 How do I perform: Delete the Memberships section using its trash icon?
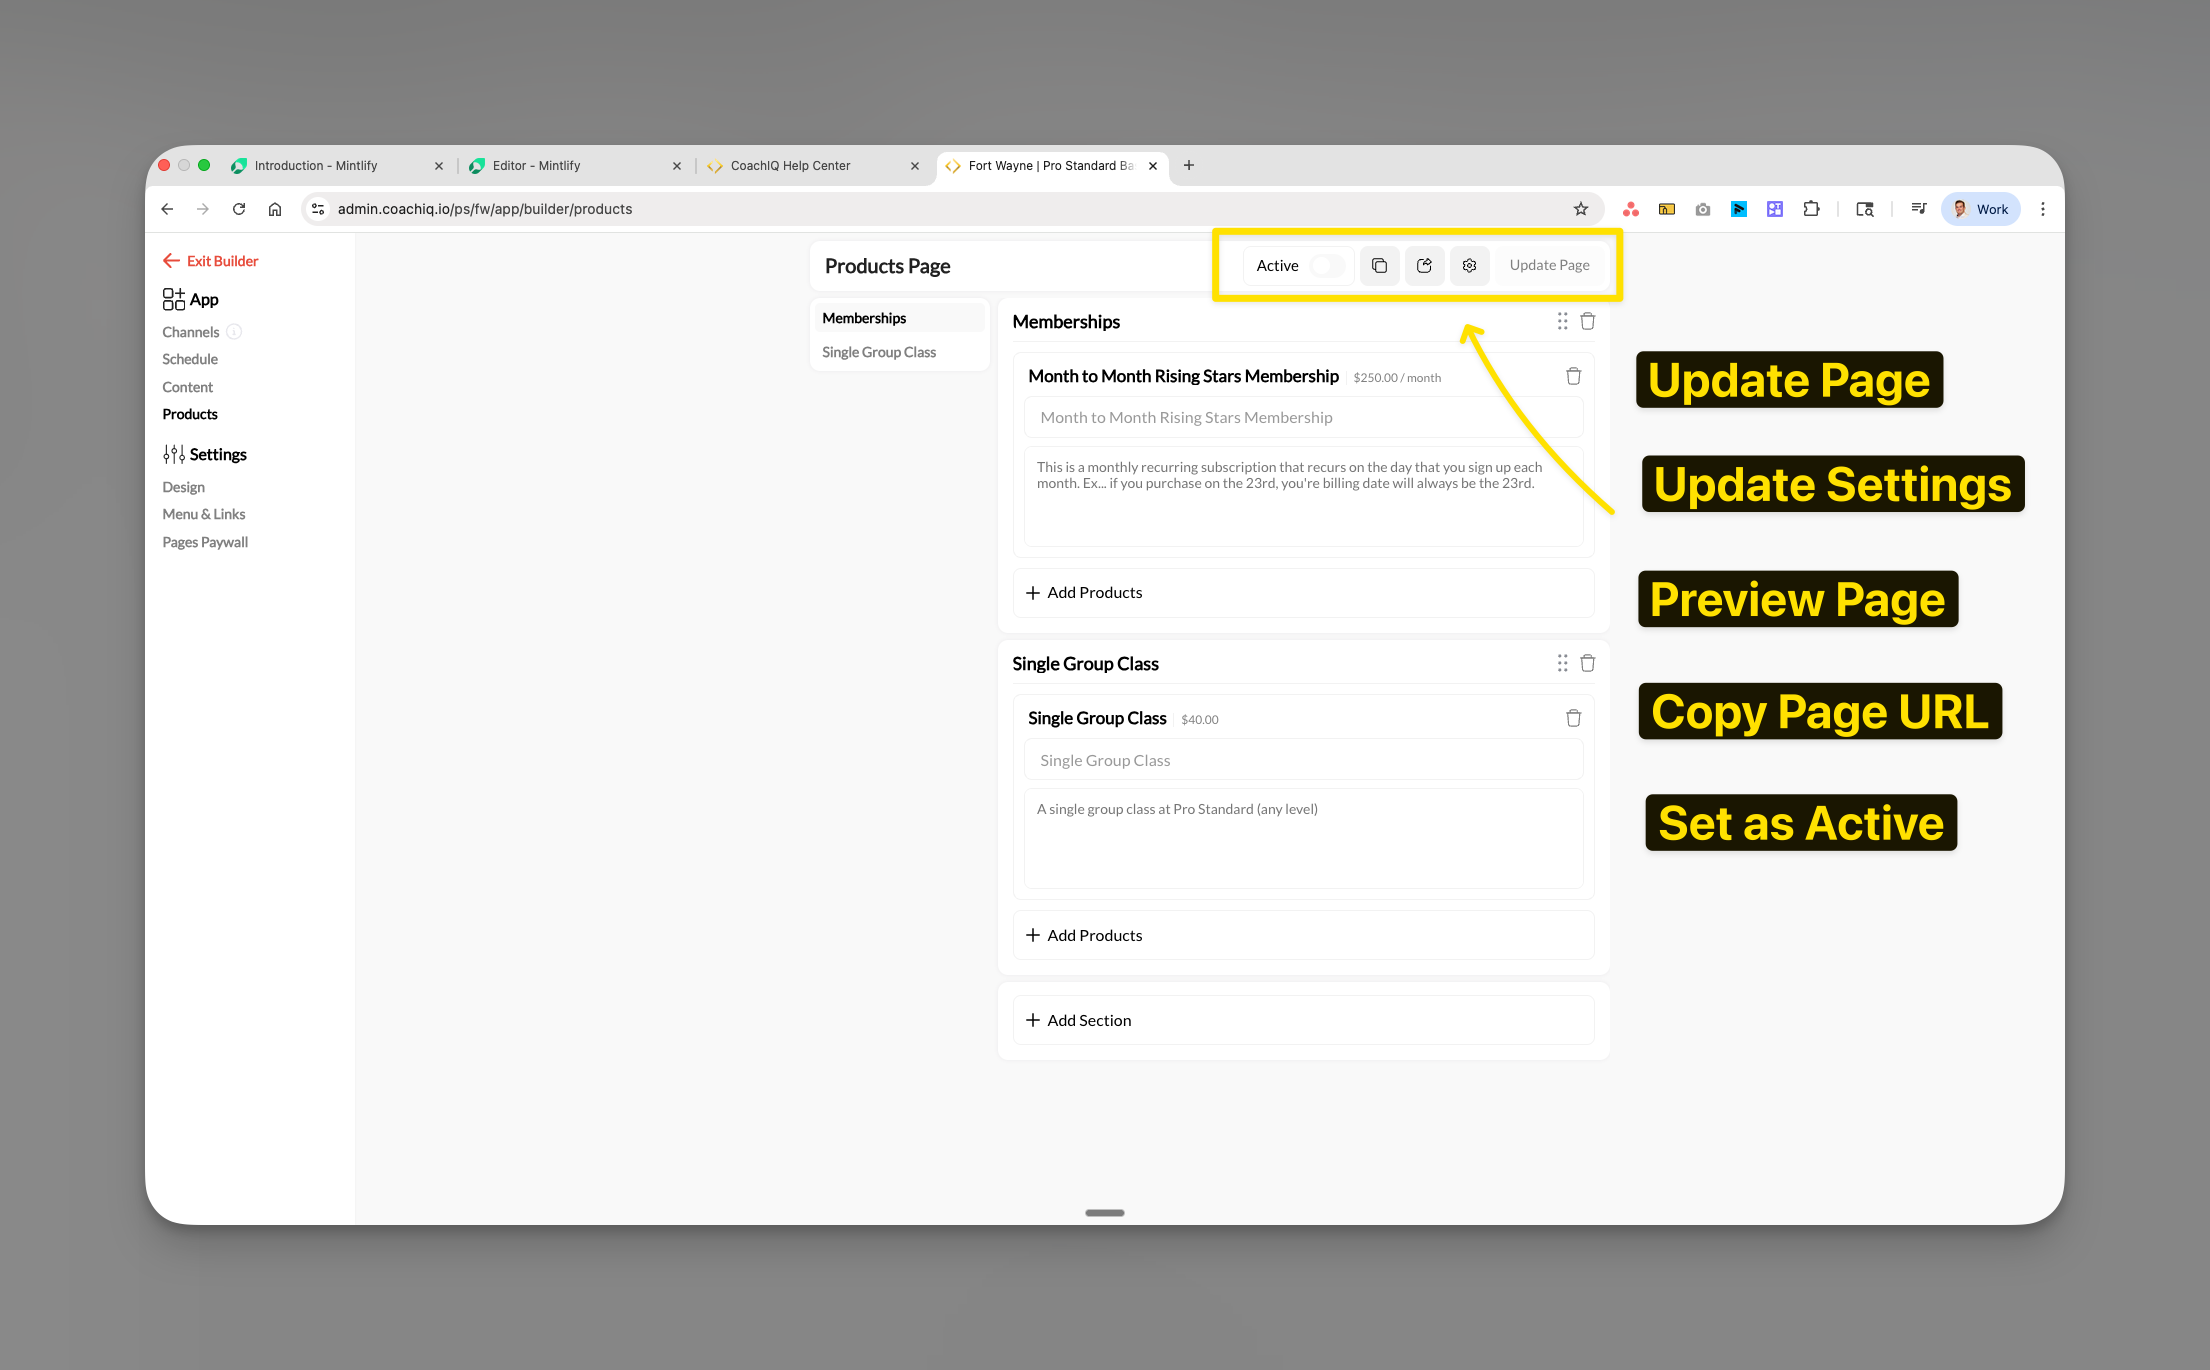pos(1587,321)
